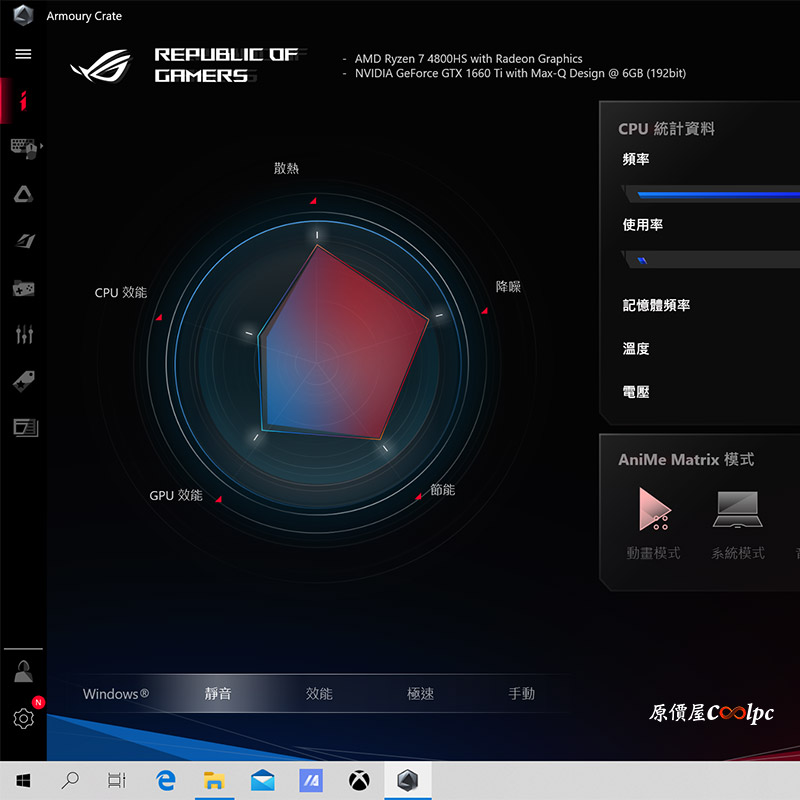Open the Aura Sync triangle icon
Screen dimensions: 800x800
point(23,194)
